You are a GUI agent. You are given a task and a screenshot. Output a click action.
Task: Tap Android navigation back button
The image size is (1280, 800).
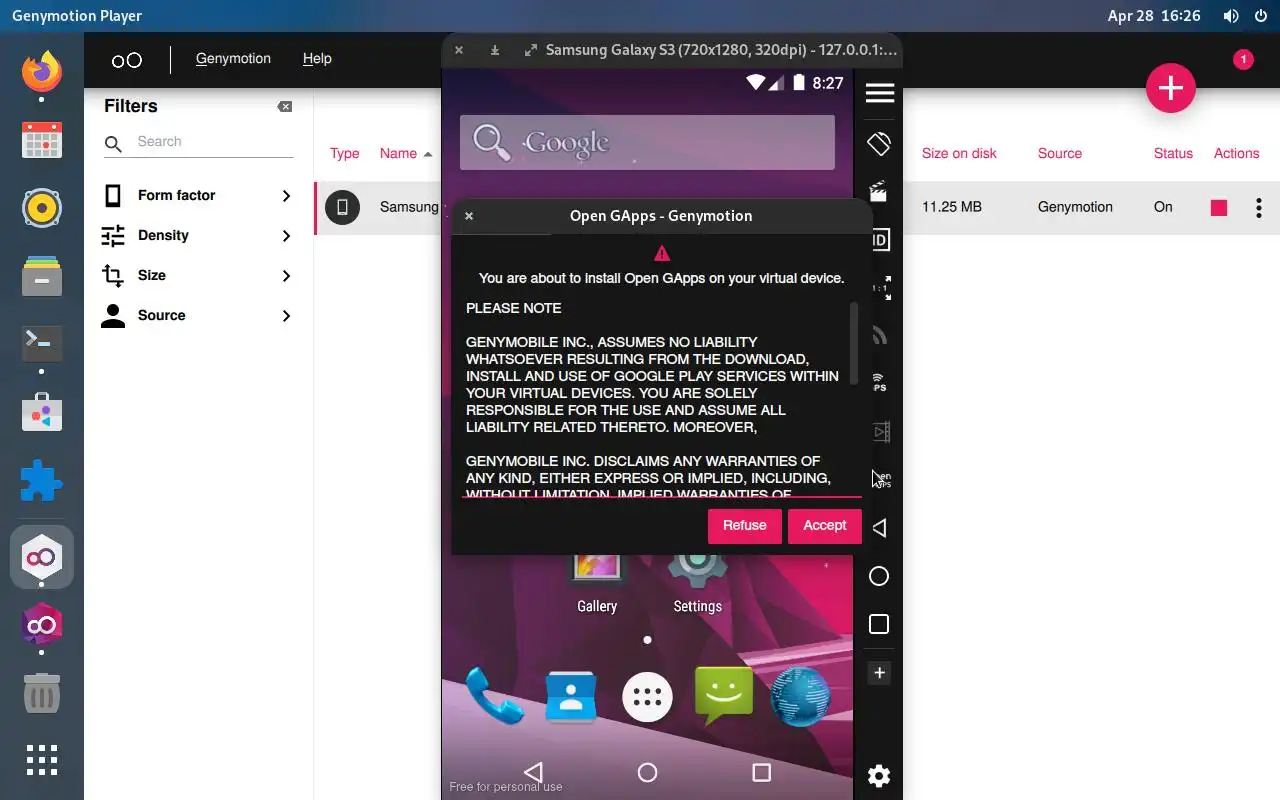coord(533,772)
